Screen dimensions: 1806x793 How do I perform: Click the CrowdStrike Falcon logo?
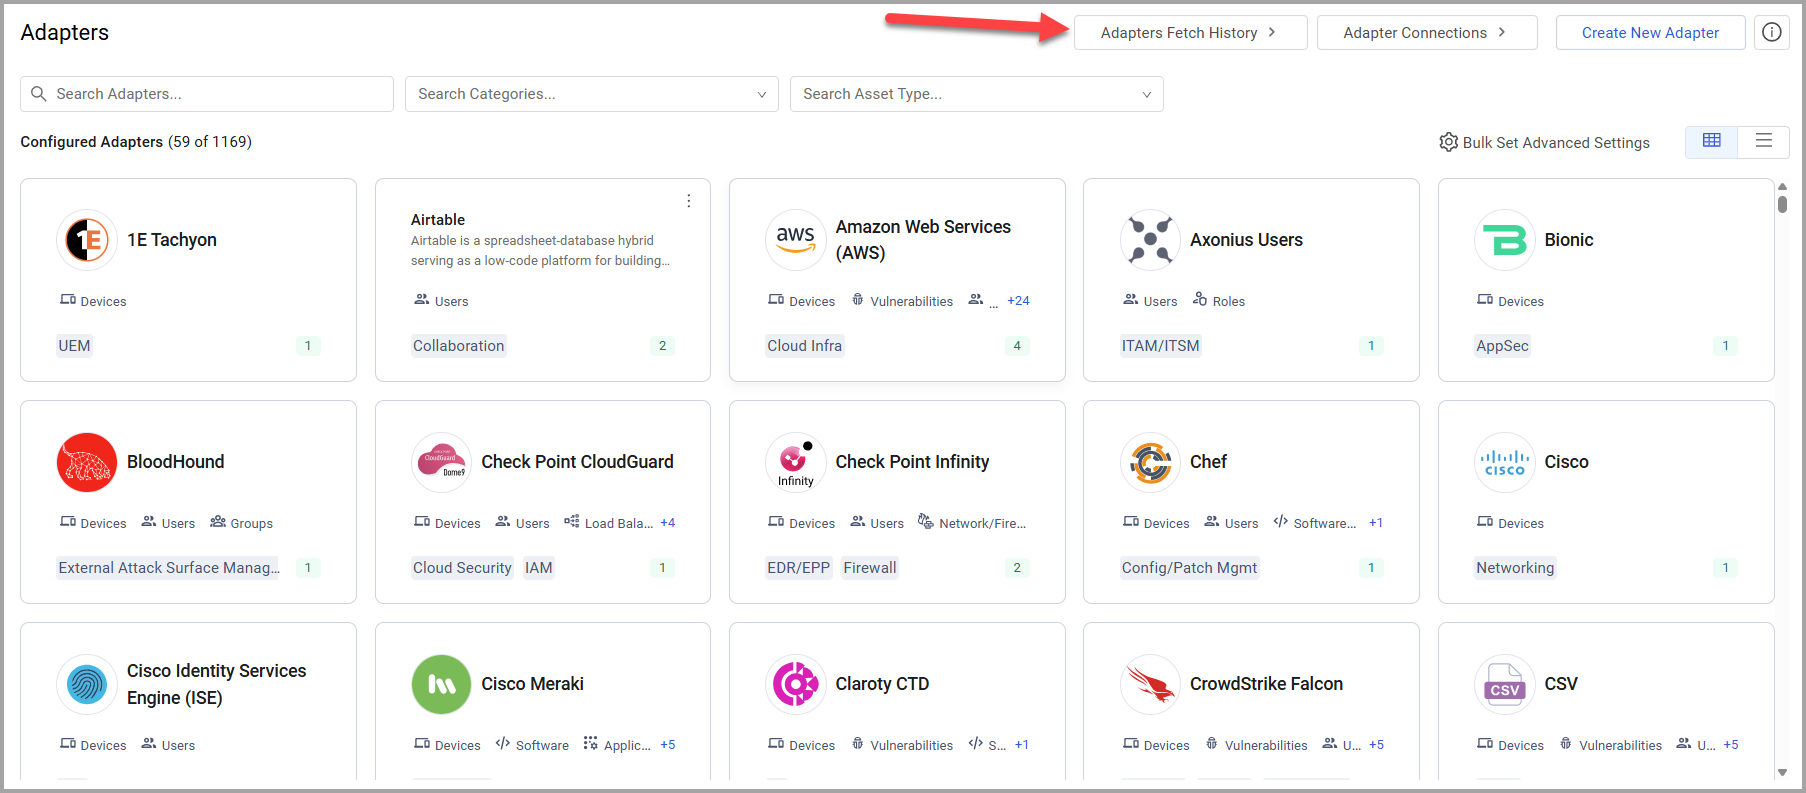pos(1150,684)
